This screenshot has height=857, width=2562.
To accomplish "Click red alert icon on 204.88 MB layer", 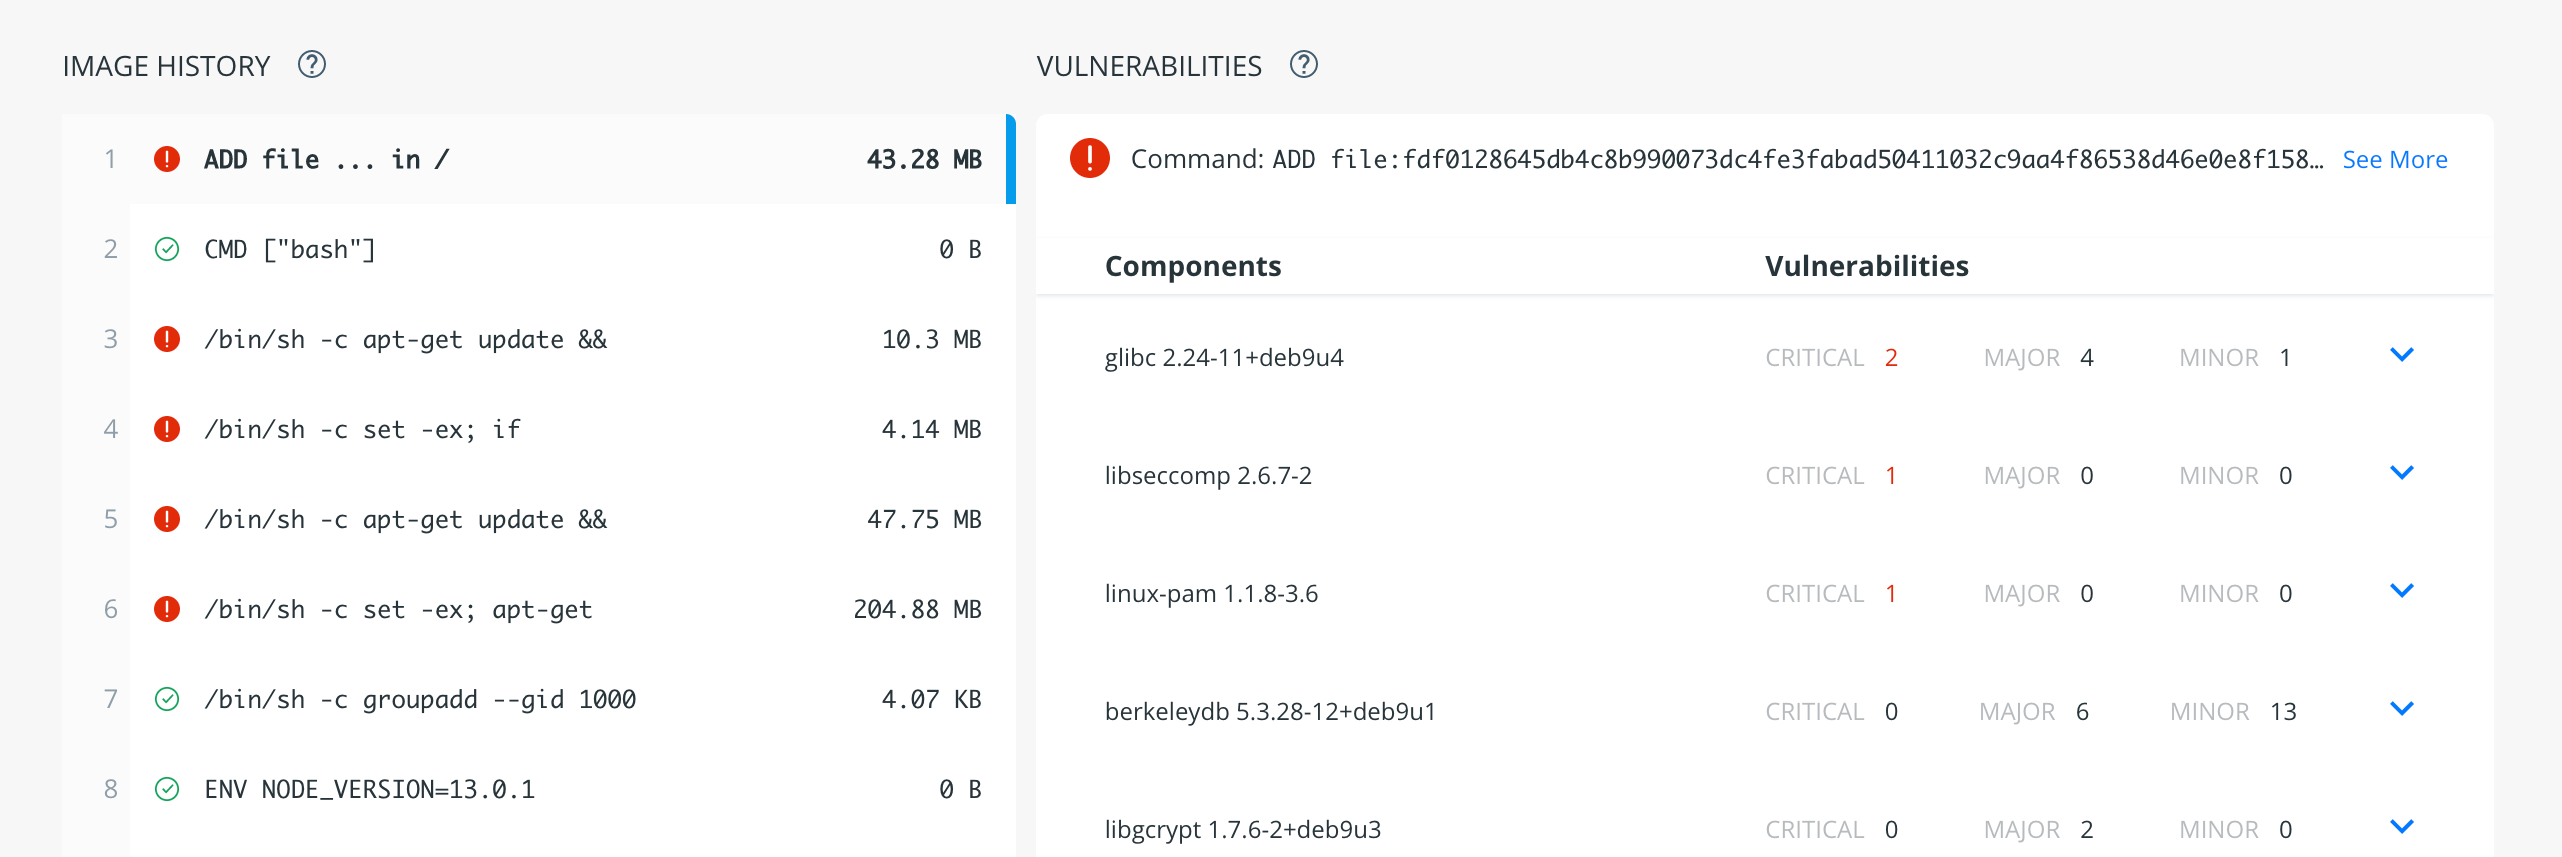I will [x=167, y=609].
